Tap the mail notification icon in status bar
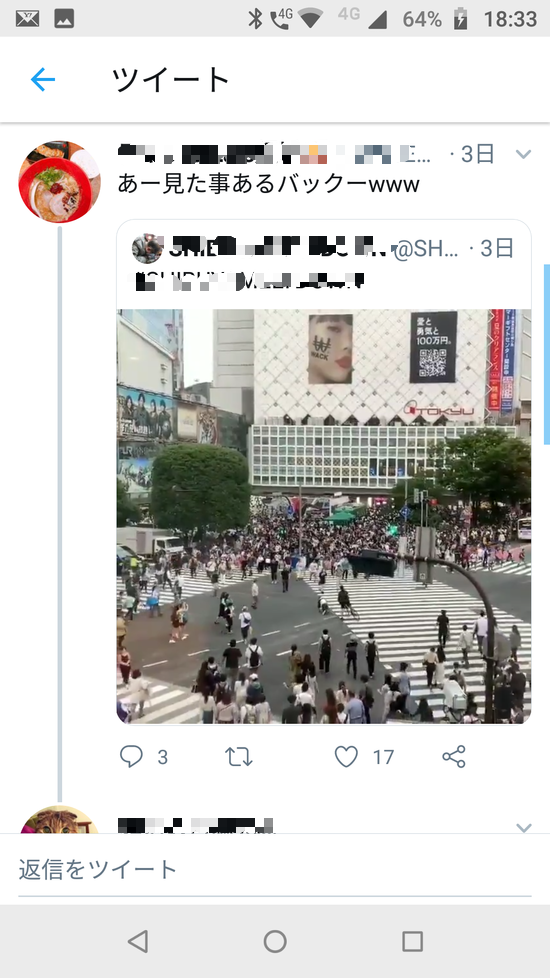 27,19
